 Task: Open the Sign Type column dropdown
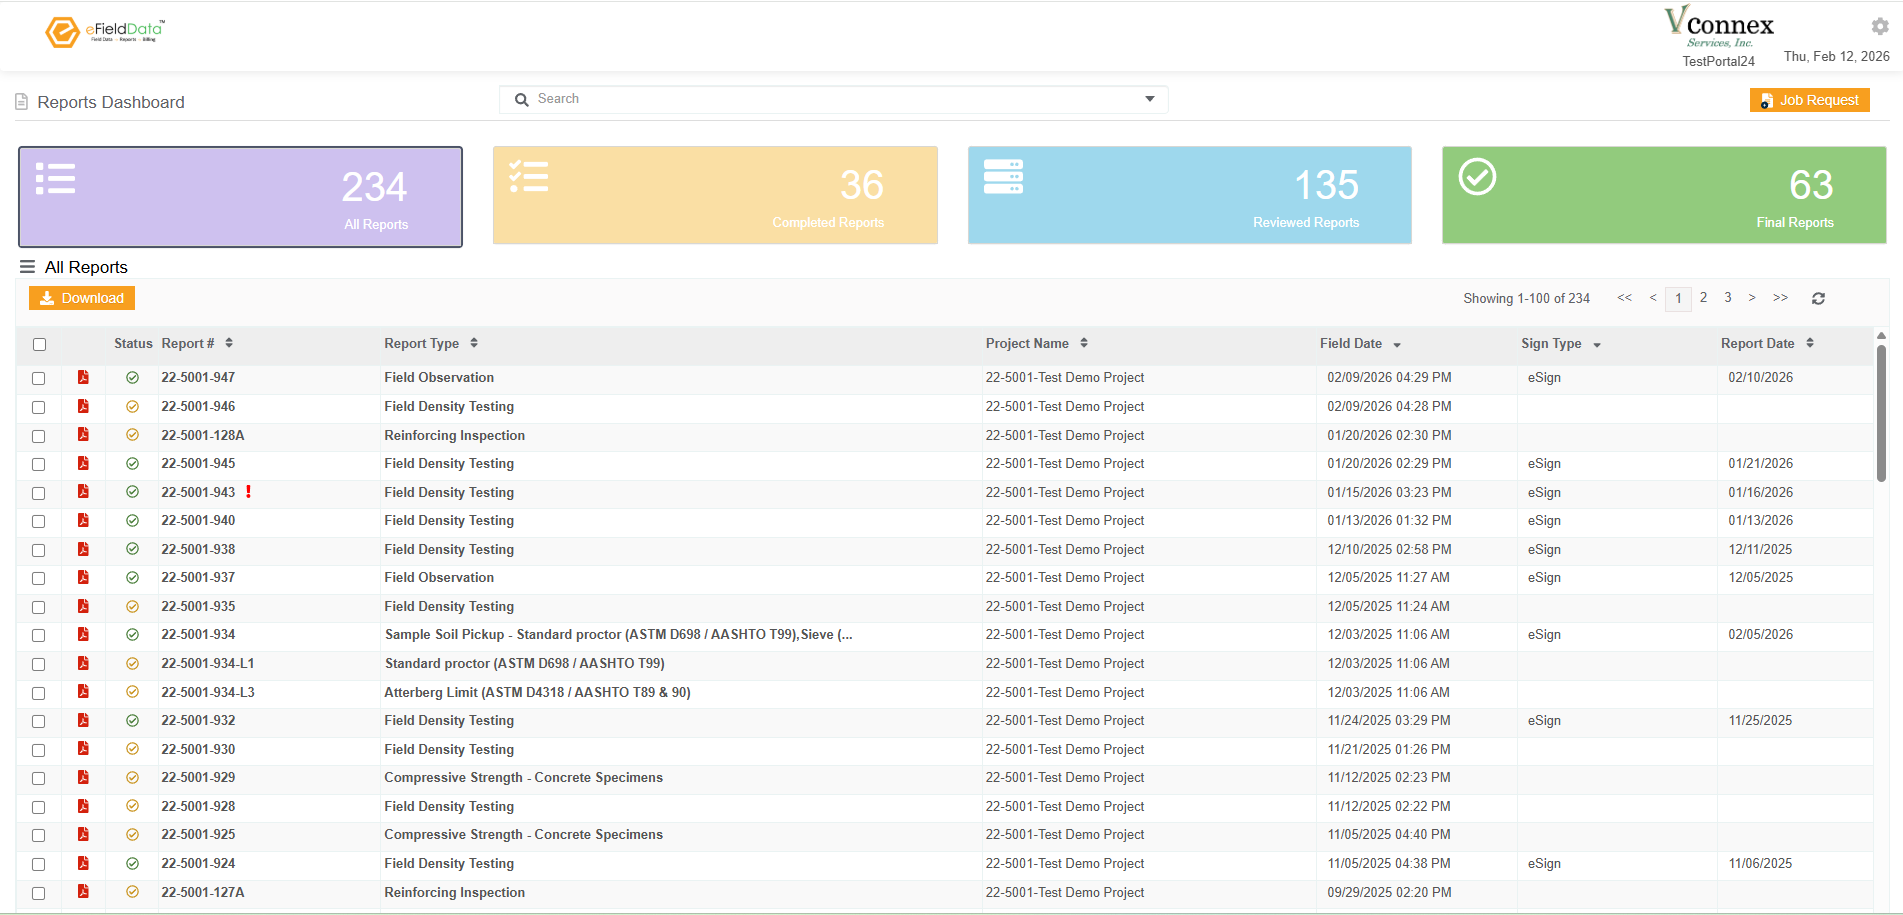tap(1596, 343)
